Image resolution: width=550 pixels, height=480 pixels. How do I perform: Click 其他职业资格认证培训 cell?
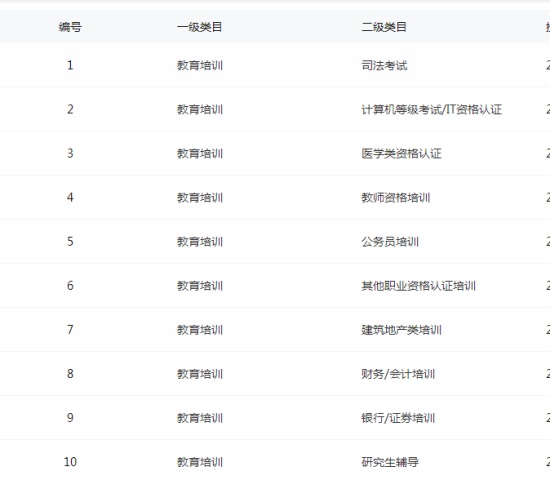pos(418,286)
